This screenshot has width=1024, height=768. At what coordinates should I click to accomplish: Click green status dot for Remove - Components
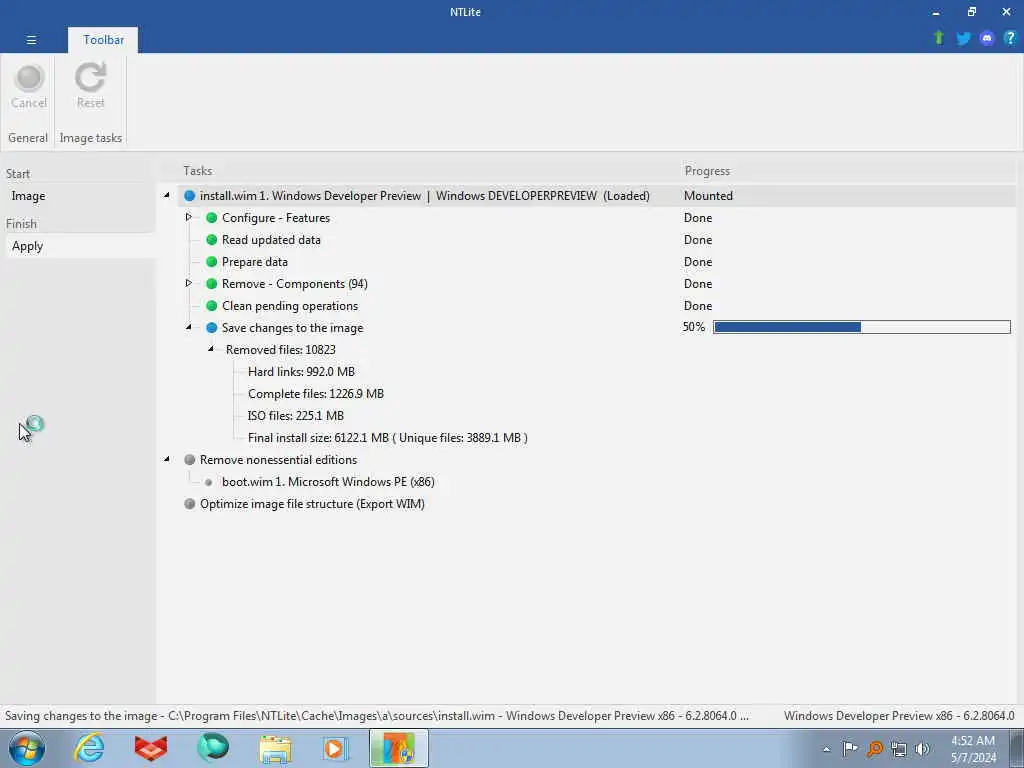[212, 284]
